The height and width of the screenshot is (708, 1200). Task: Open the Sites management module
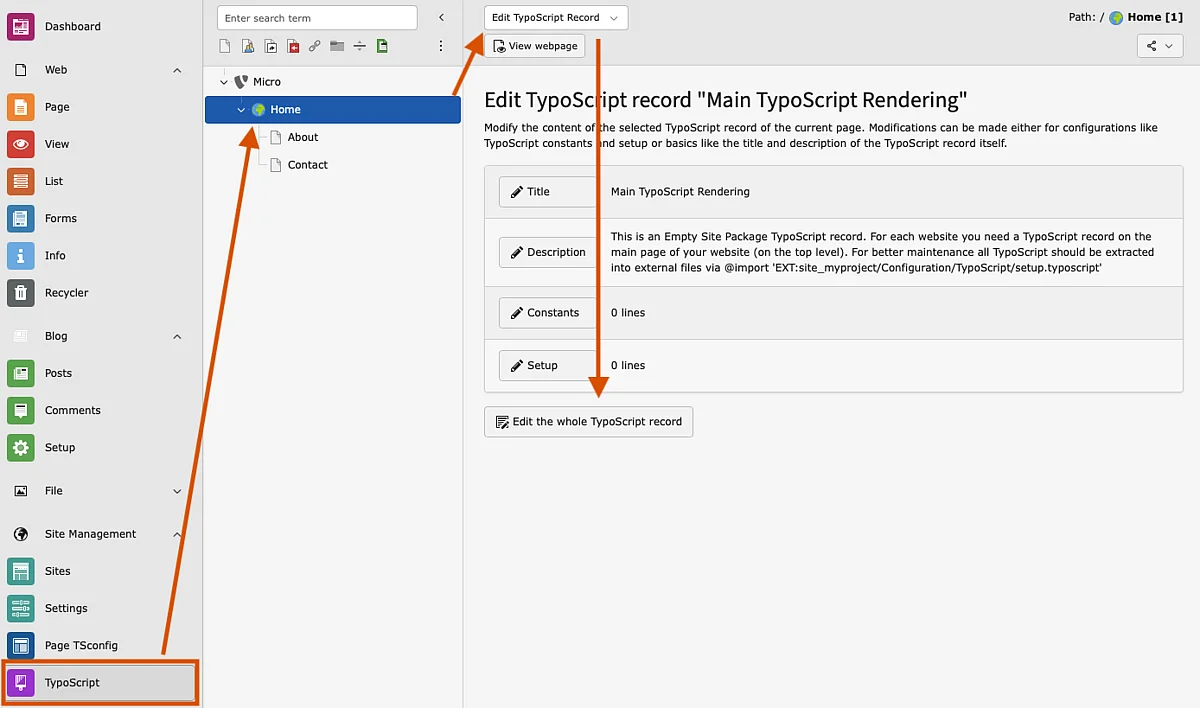click(x=57, y=571)
